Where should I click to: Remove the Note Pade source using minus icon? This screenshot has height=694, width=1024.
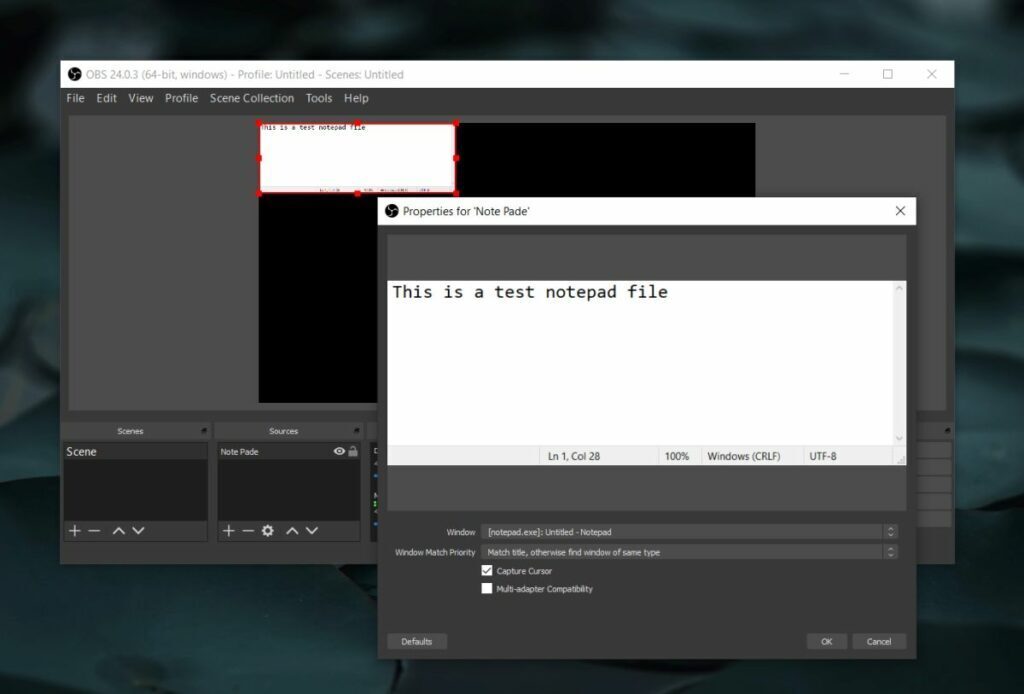(248, 531)
